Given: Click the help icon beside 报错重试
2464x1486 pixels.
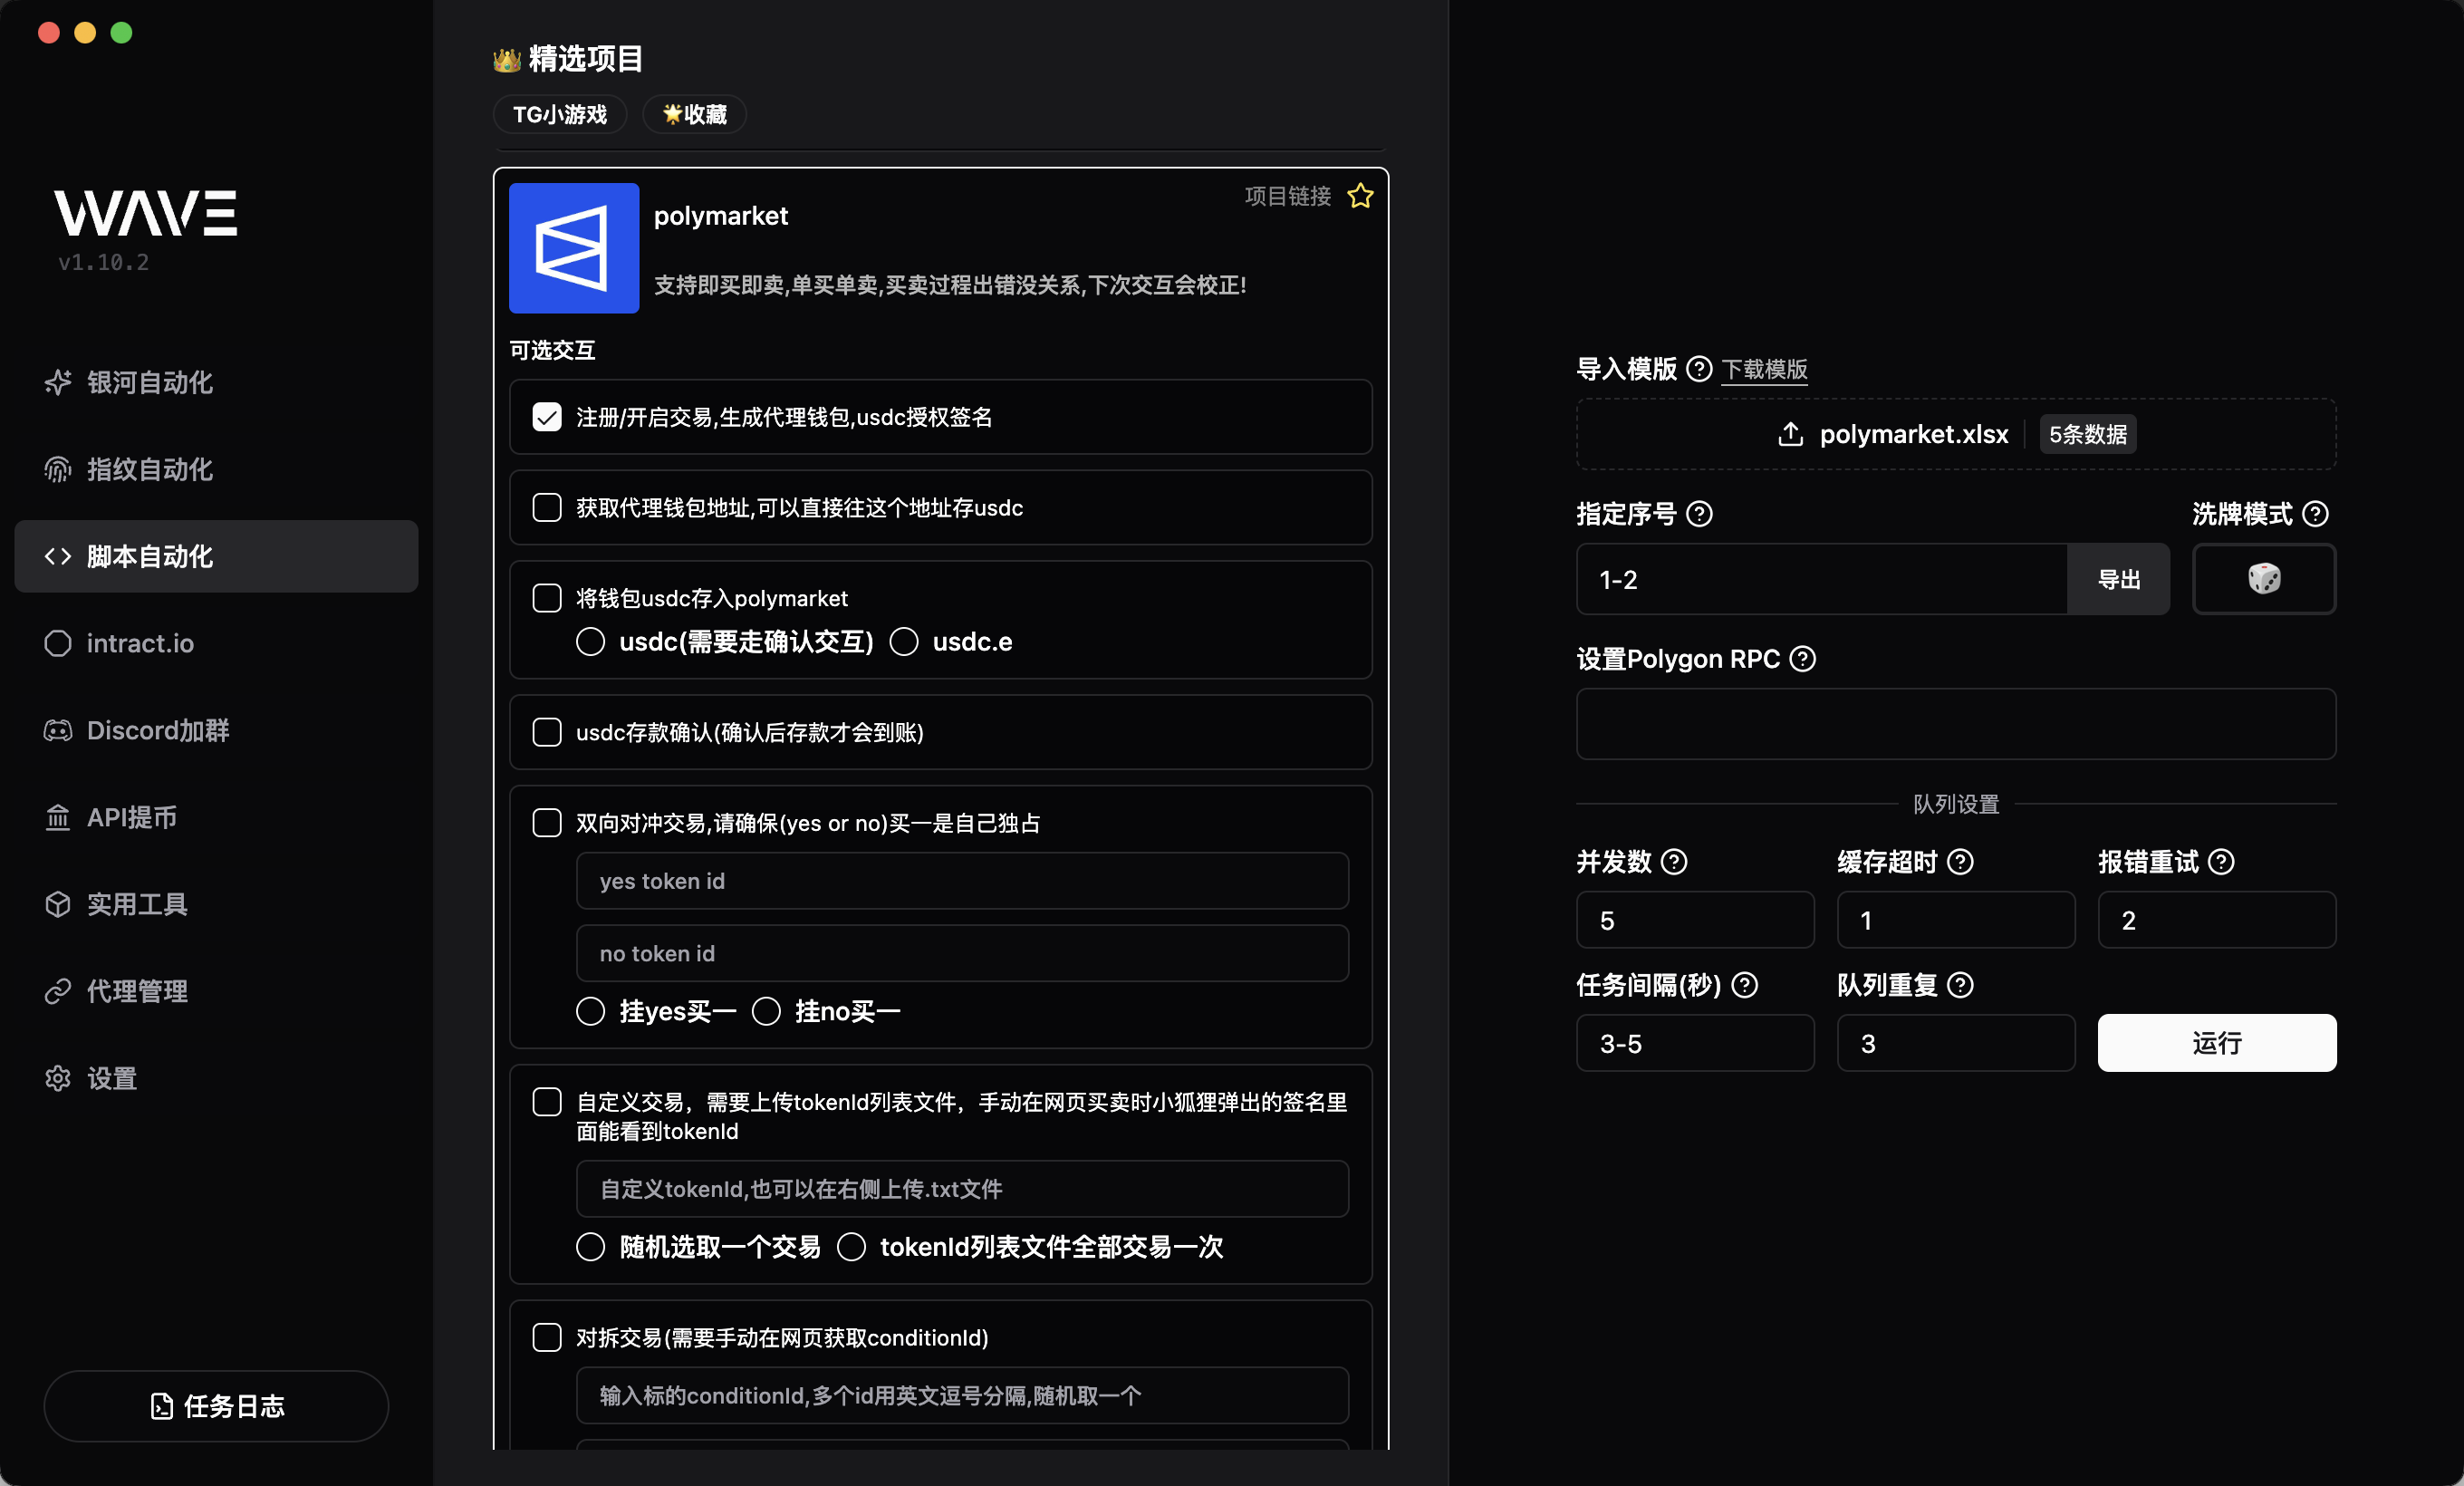Looking at the screenshot, I should [2221, 862].
